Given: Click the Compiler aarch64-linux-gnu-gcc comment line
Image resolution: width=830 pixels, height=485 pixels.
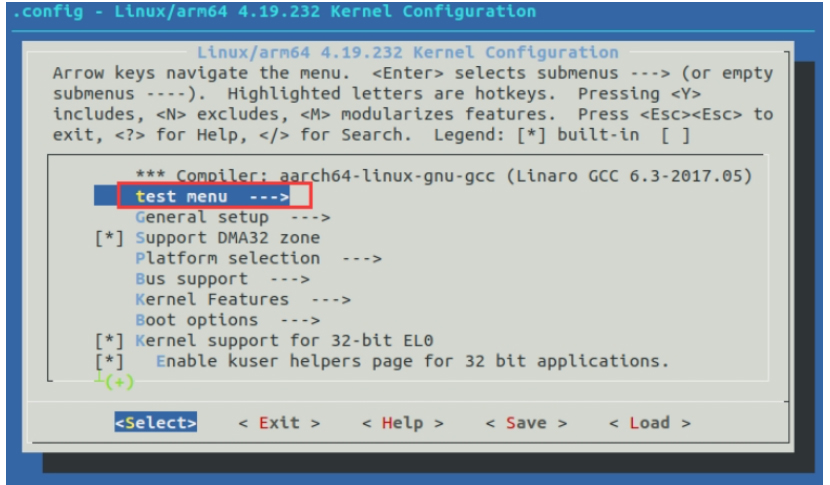Looking at the screenshot, I should pyautogui.click(x=444, y=176).
